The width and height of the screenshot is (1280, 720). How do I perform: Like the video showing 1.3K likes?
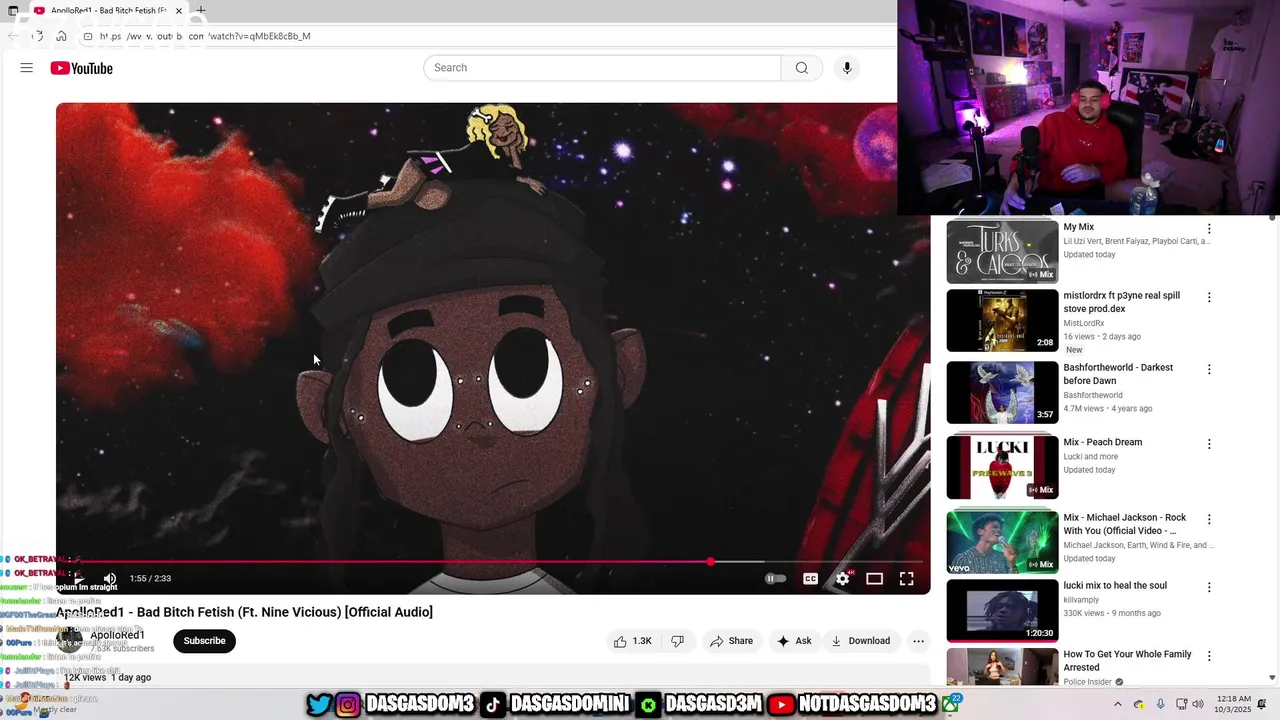(632, 641)
